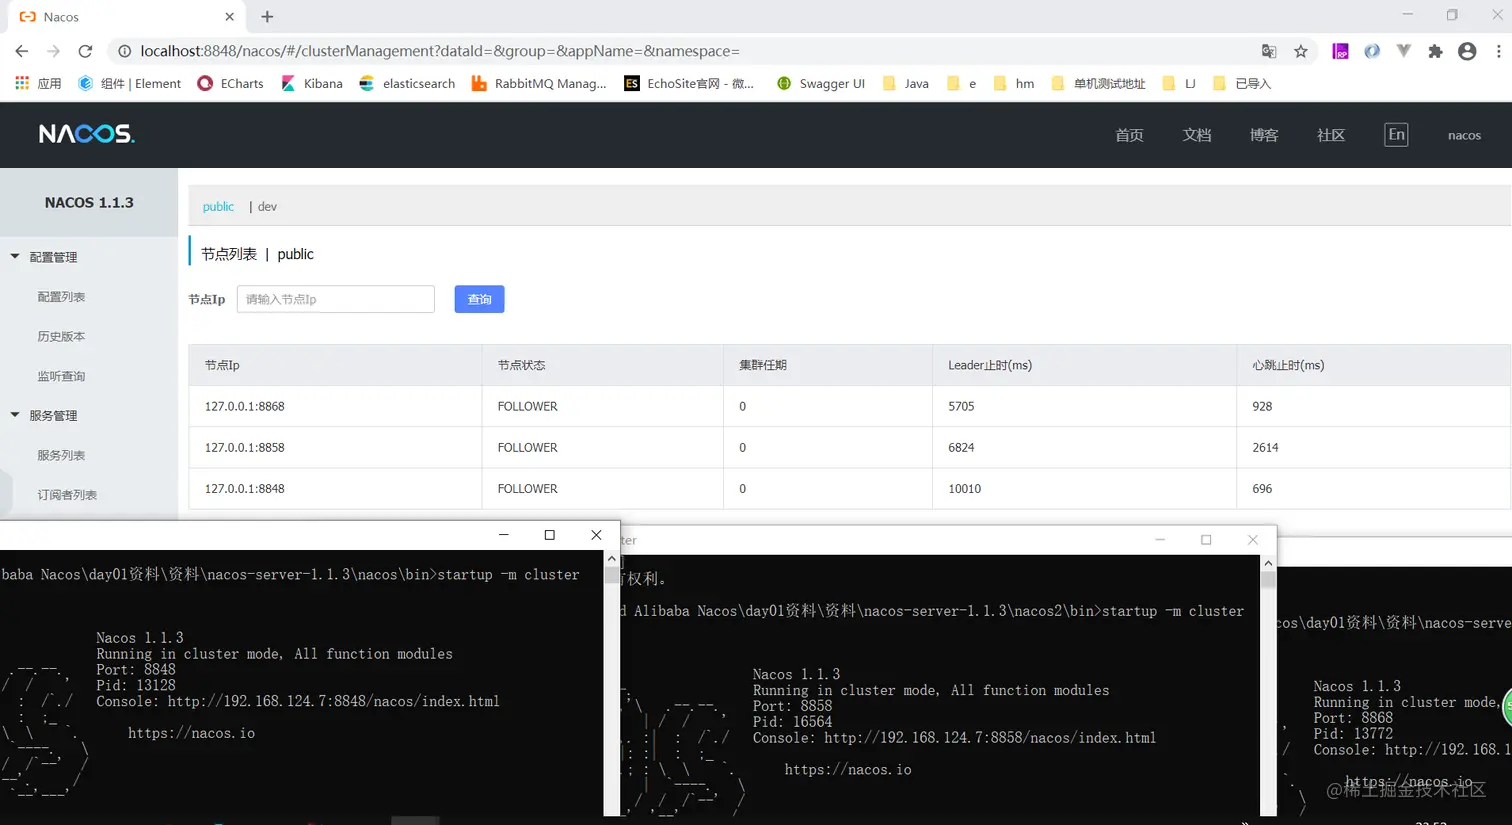Open the hm bookmark folder
Viewport: 1512px width, 825px height.
[x=1014, y=84]
